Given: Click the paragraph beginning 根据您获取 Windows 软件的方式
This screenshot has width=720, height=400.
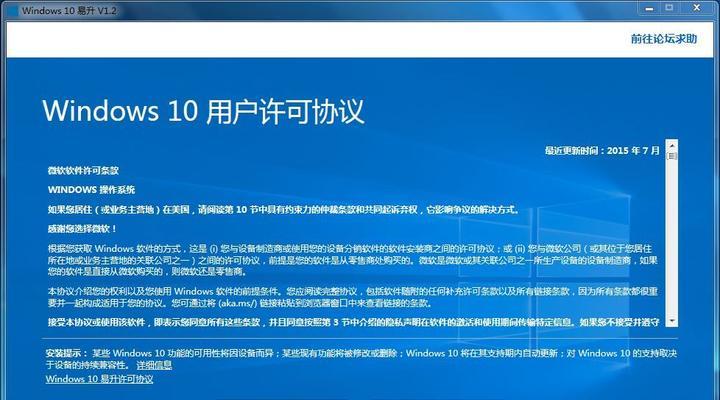Looking at the screenshot, I should 353,260.
